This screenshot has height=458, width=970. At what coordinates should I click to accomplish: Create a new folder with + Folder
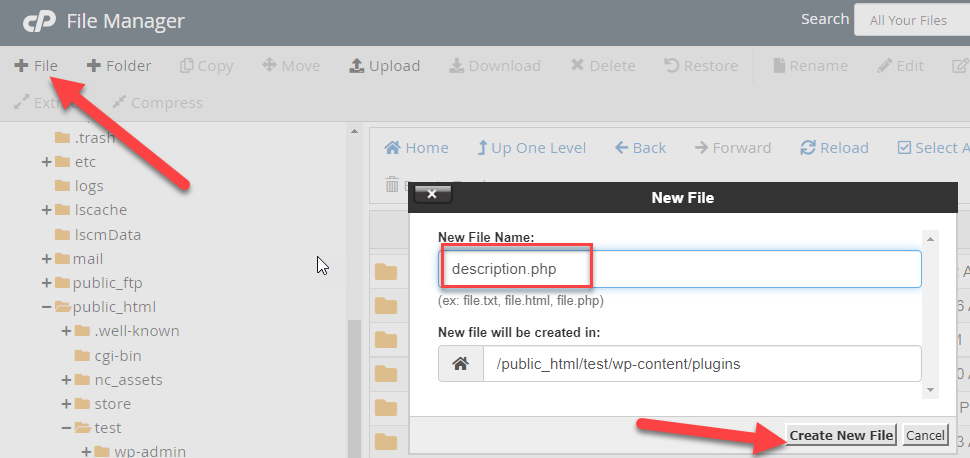[119, 66]
